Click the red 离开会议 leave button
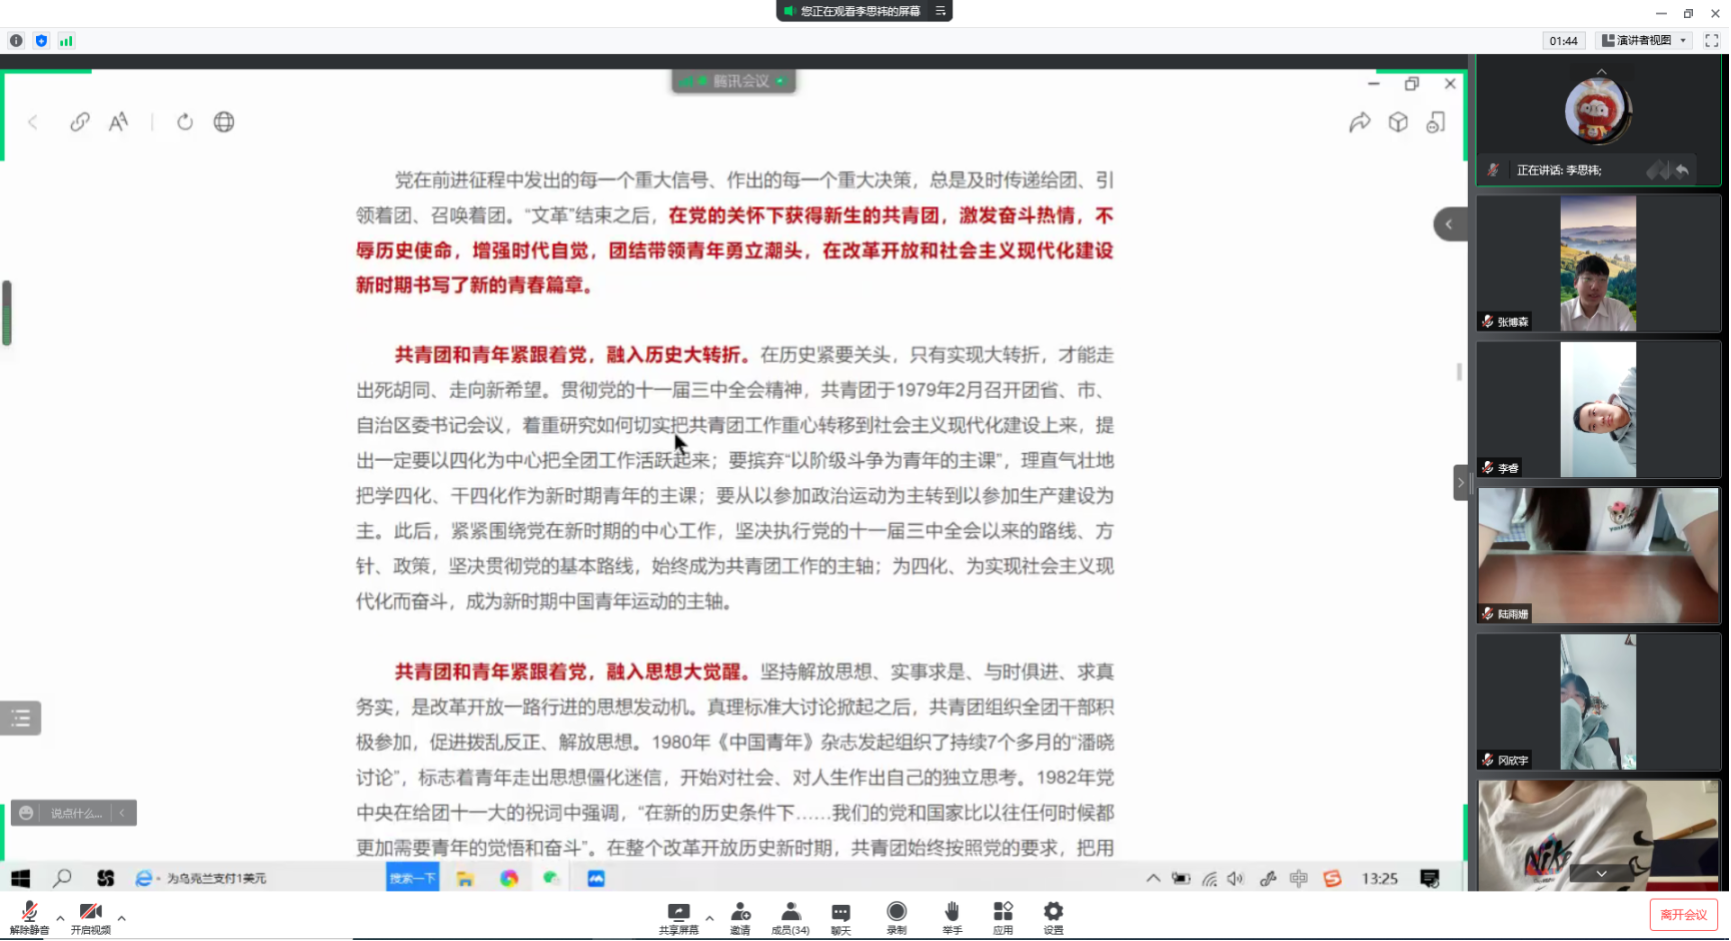Screen dimensions: 1731x941 (1683, 915)
